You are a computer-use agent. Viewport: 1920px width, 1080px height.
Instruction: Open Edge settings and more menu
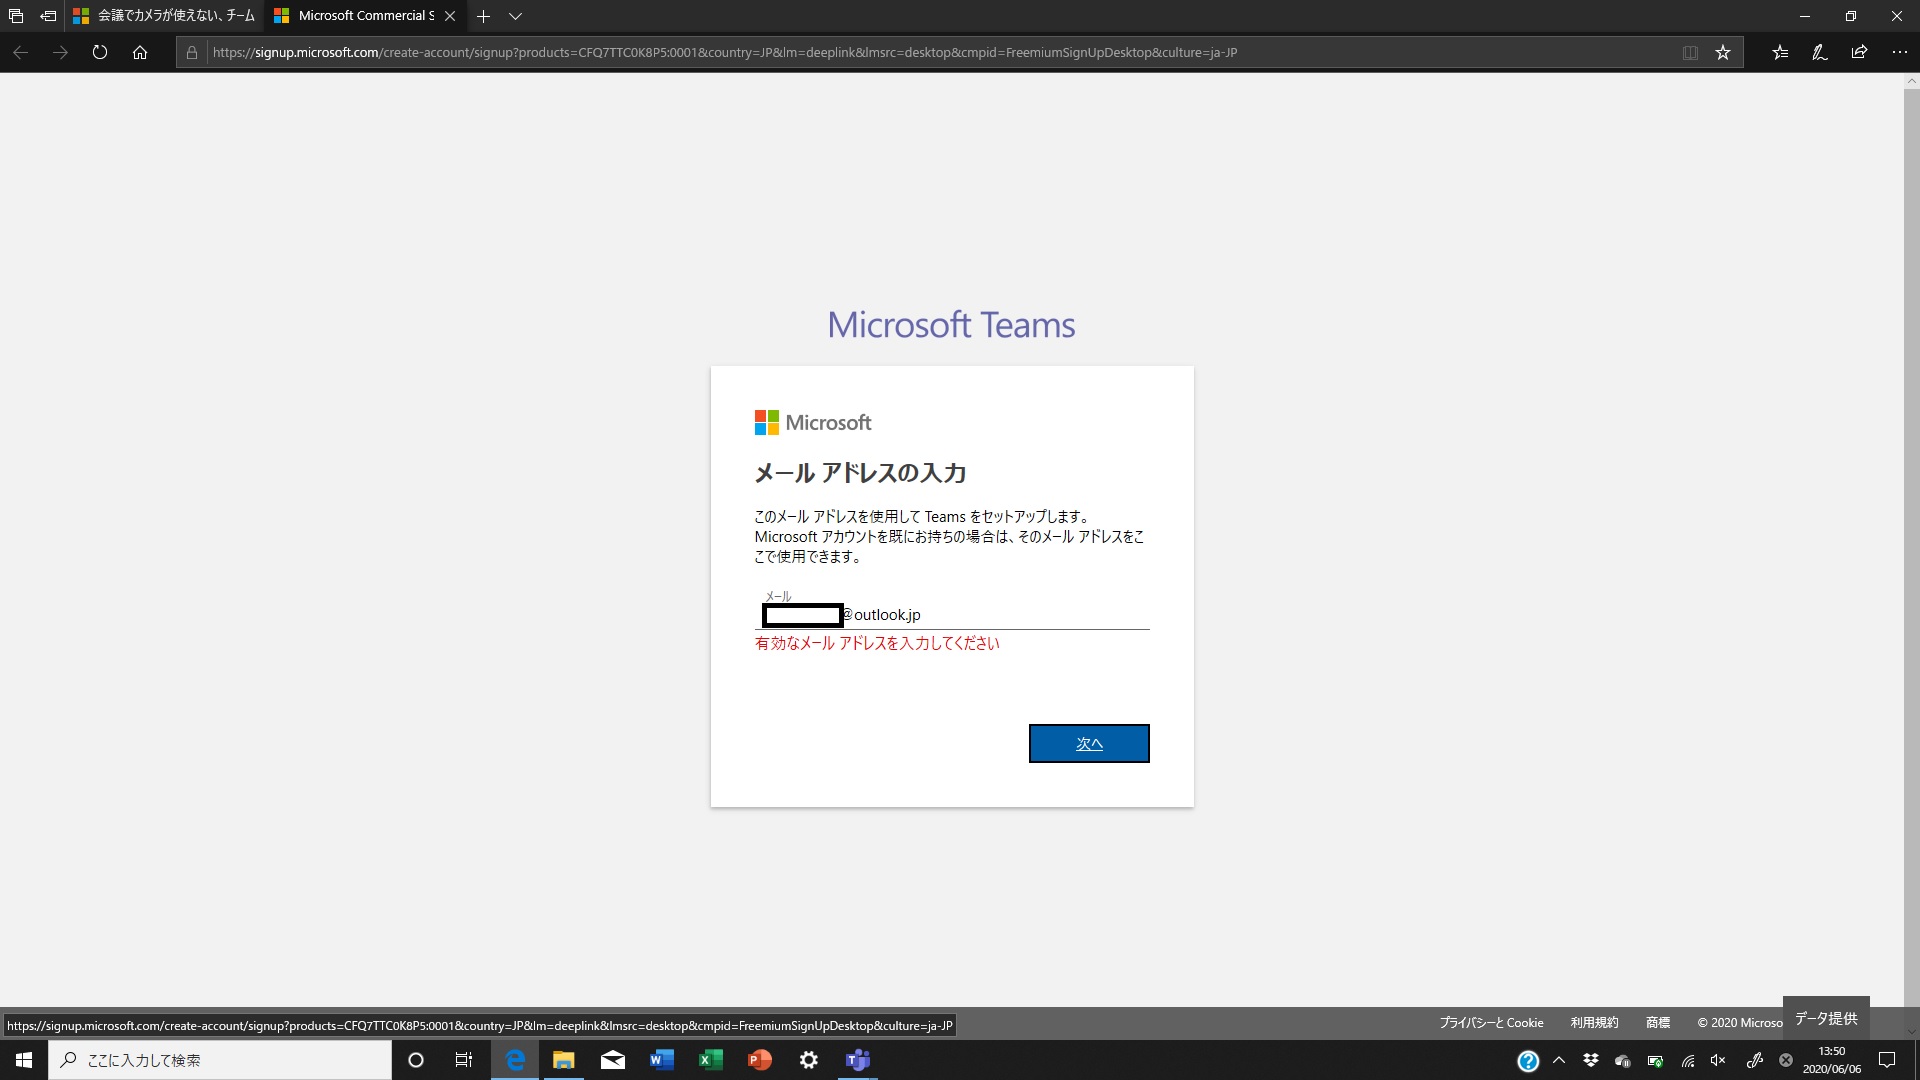click(x=1899, y=52)
